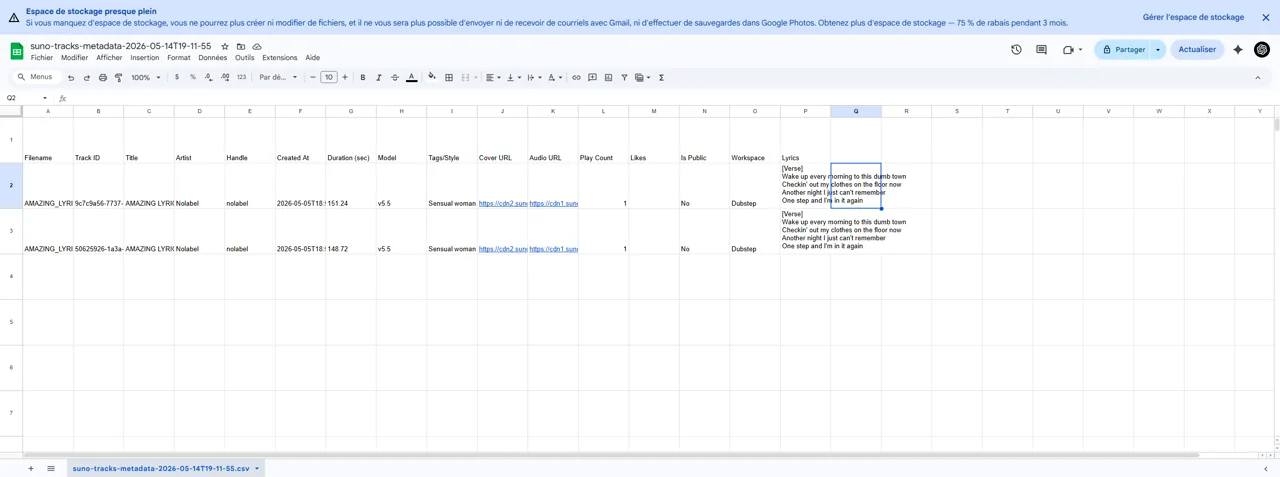
Task: Click the Gérer l'espace de stockage link
Action: (1193, 17)
